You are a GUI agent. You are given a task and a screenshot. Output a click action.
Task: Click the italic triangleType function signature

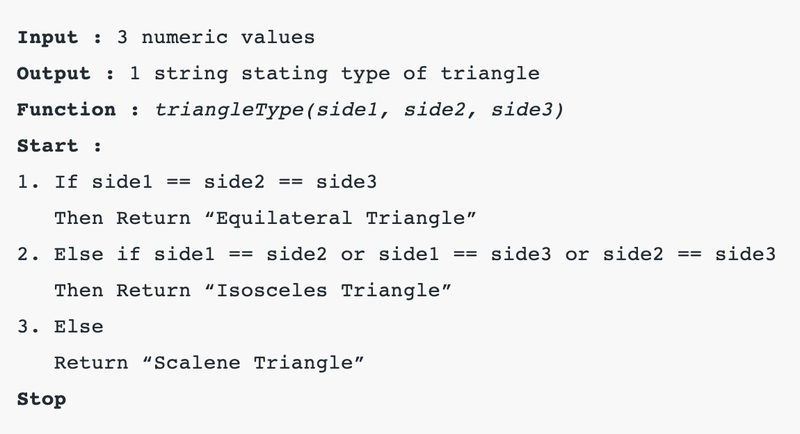click(359, 111)
